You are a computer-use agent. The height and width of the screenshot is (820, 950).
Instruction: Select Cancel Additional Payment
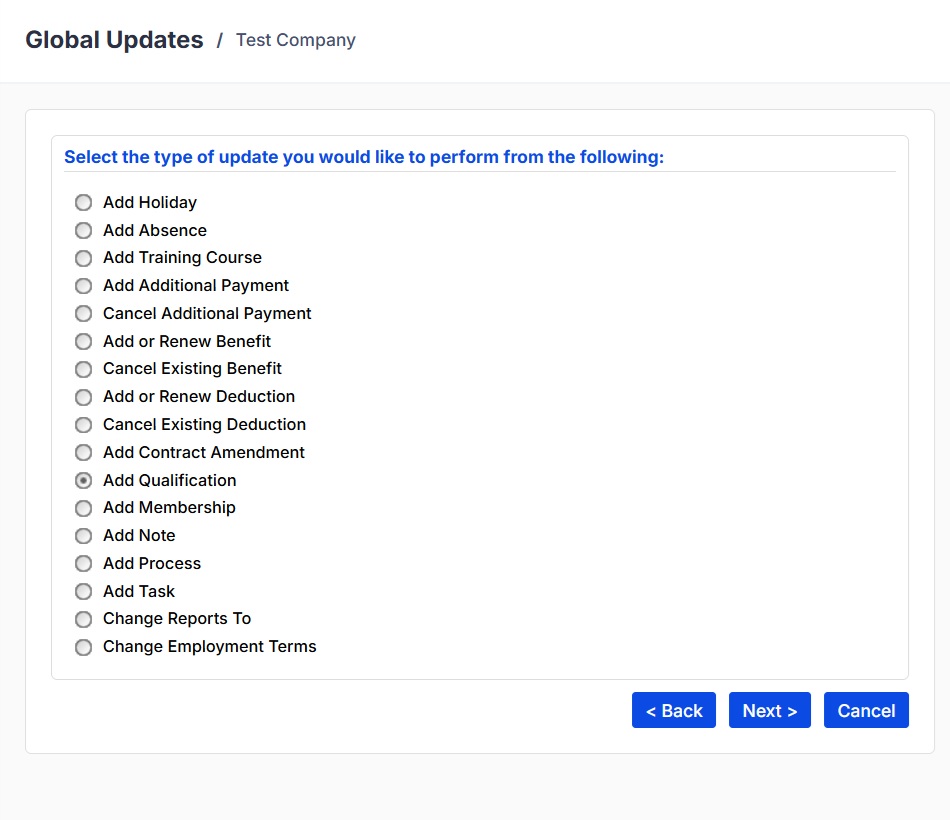[x=83, y=313]
